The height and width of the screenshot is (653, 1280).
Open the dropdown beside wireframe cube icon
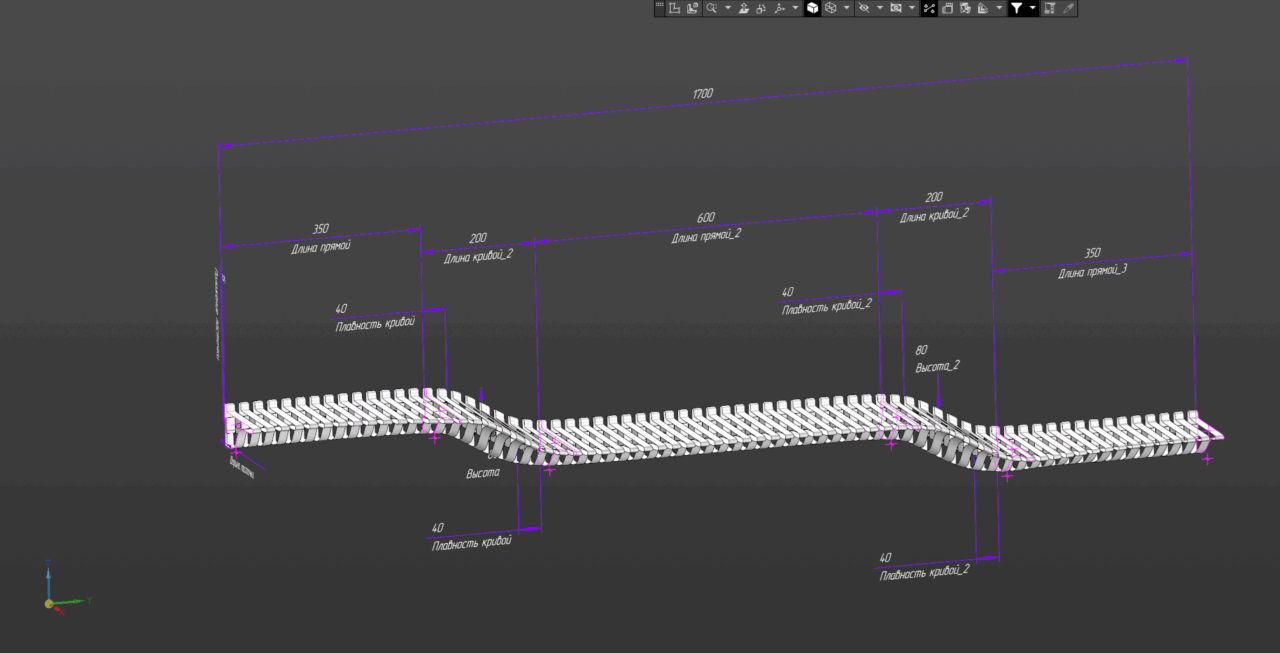click(x=847, y=8)
